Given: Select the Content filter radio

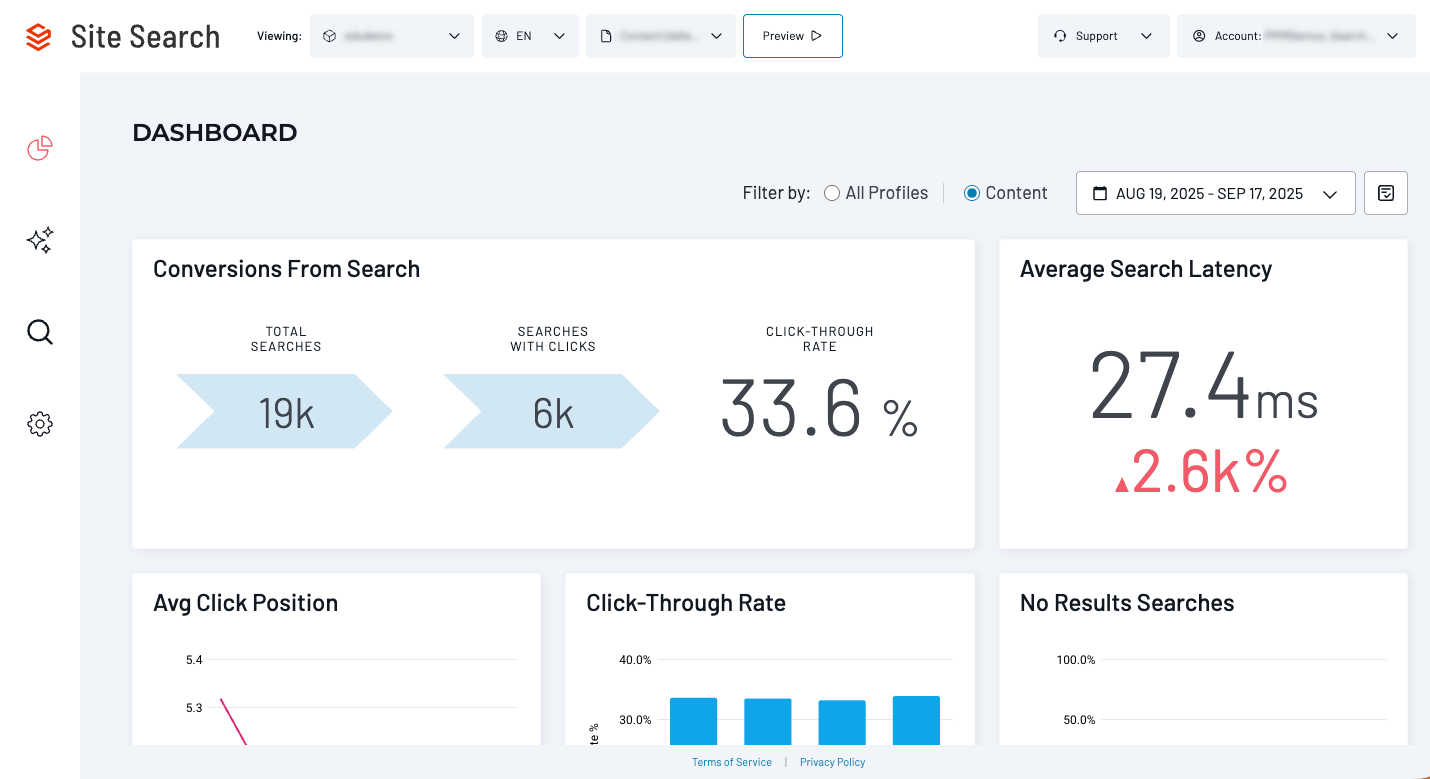Looking at the screenshot, I should coord(971,193).
